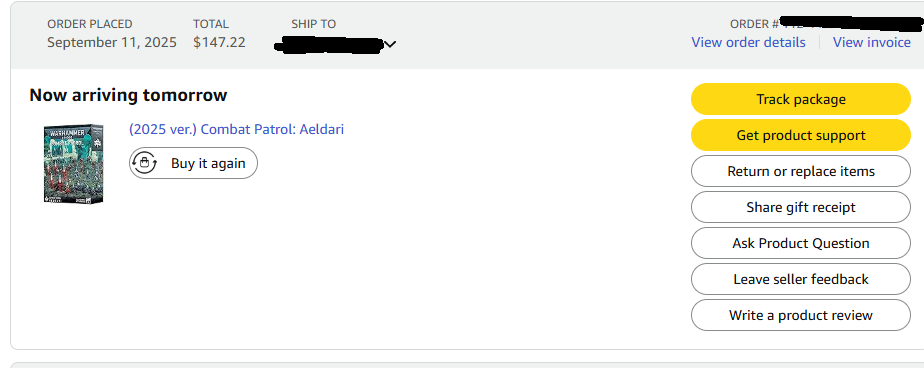Open Leave seller feedback
The height and width of the screenshot is (368, 924).
801,279
